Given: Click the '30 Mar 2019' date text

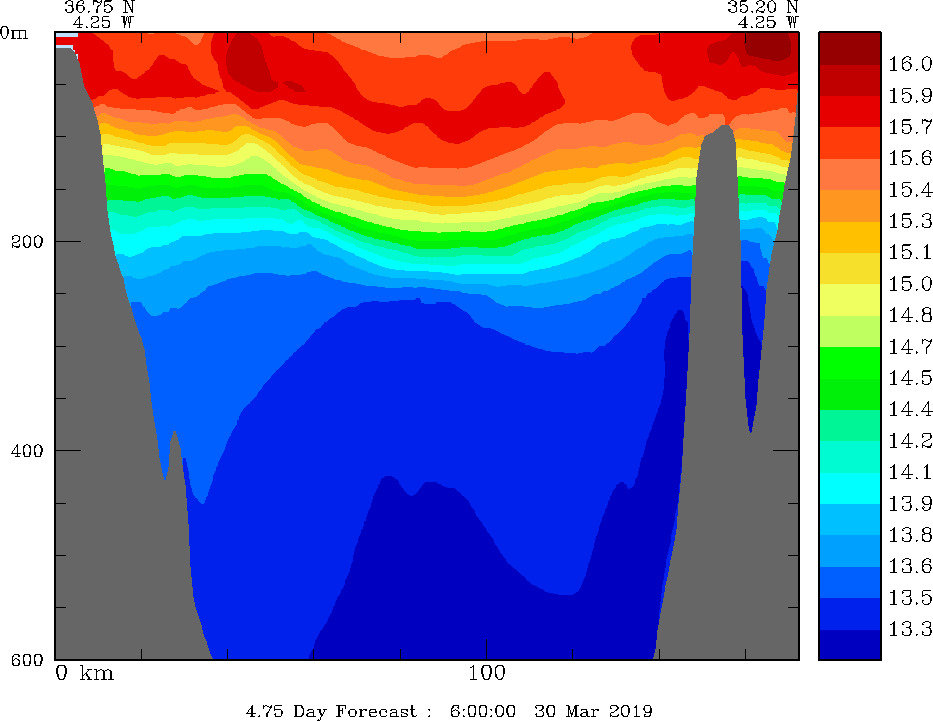Looking at the screenshot, I should (593, 711).
